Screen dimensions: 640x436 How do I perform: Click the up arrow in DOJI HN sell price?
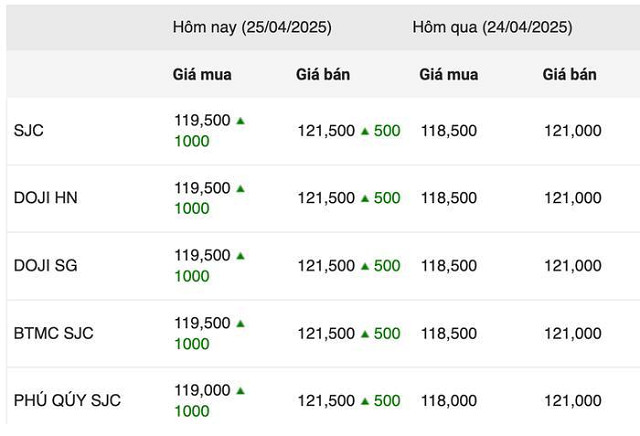pyautogui.click(x=365, y=198)
